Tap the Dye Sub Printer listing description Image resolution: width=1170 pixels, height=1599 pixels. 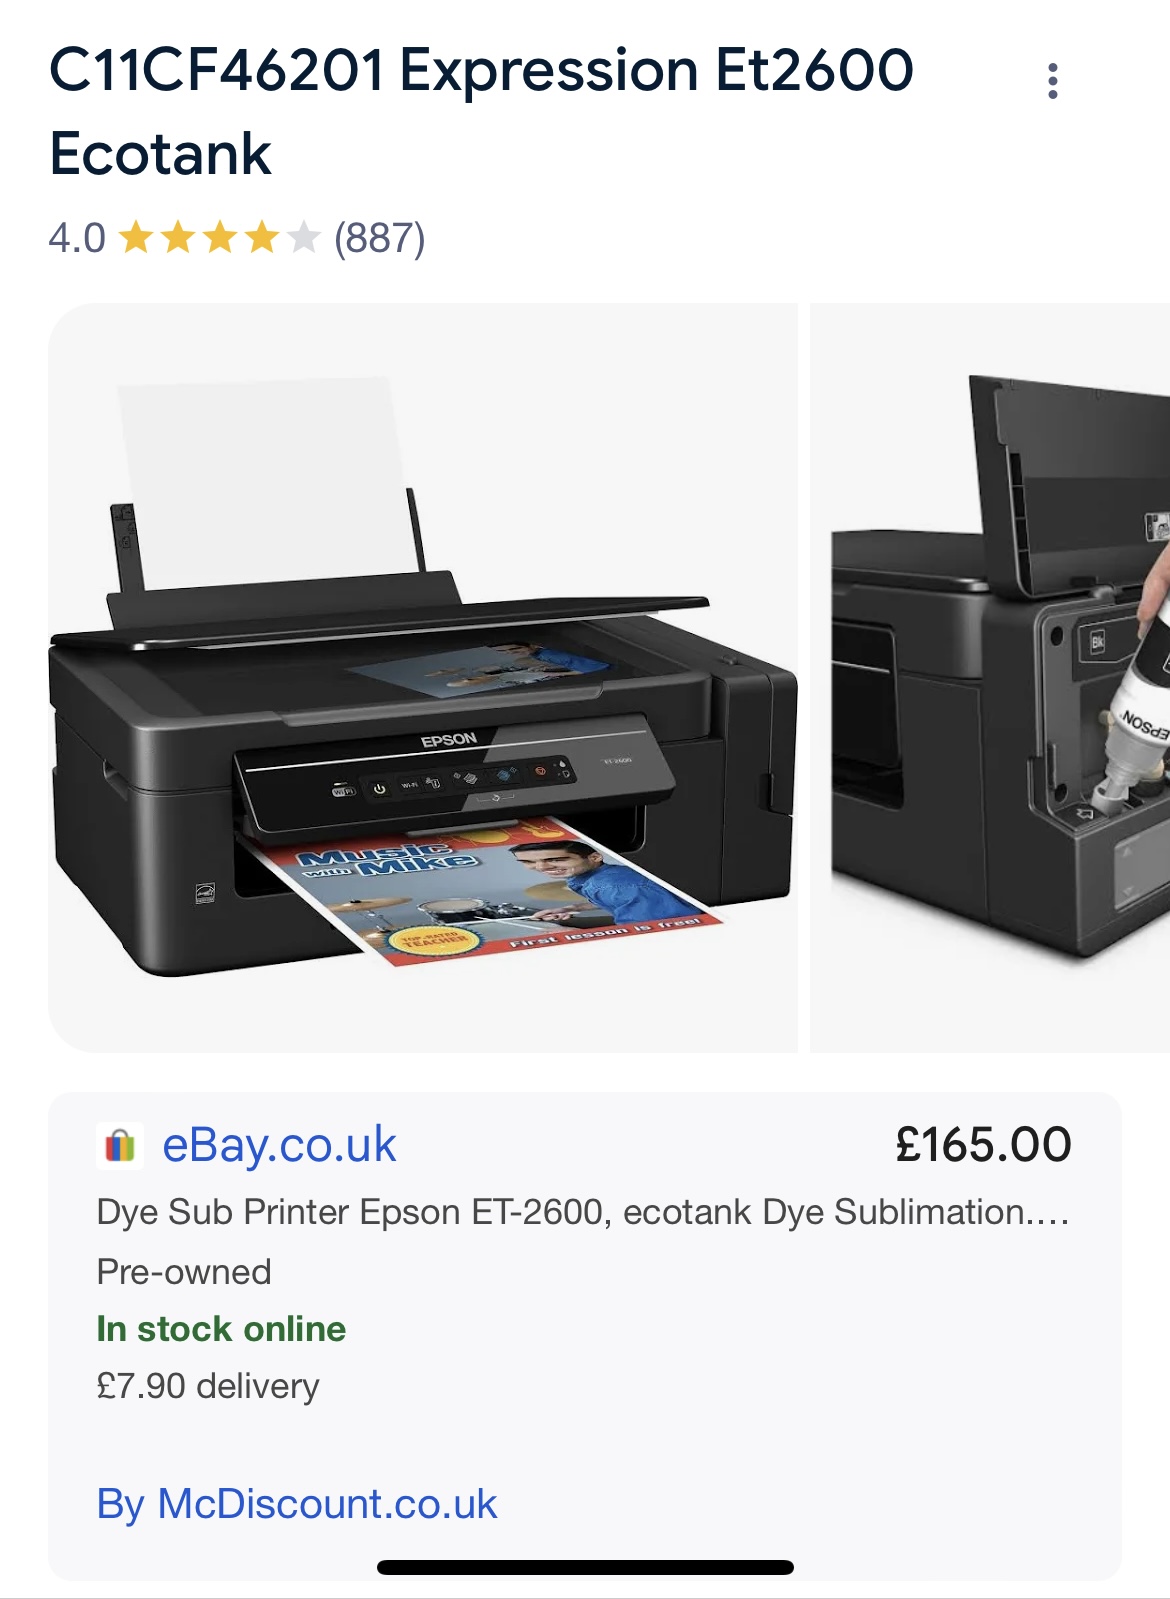pos(583,1212)
